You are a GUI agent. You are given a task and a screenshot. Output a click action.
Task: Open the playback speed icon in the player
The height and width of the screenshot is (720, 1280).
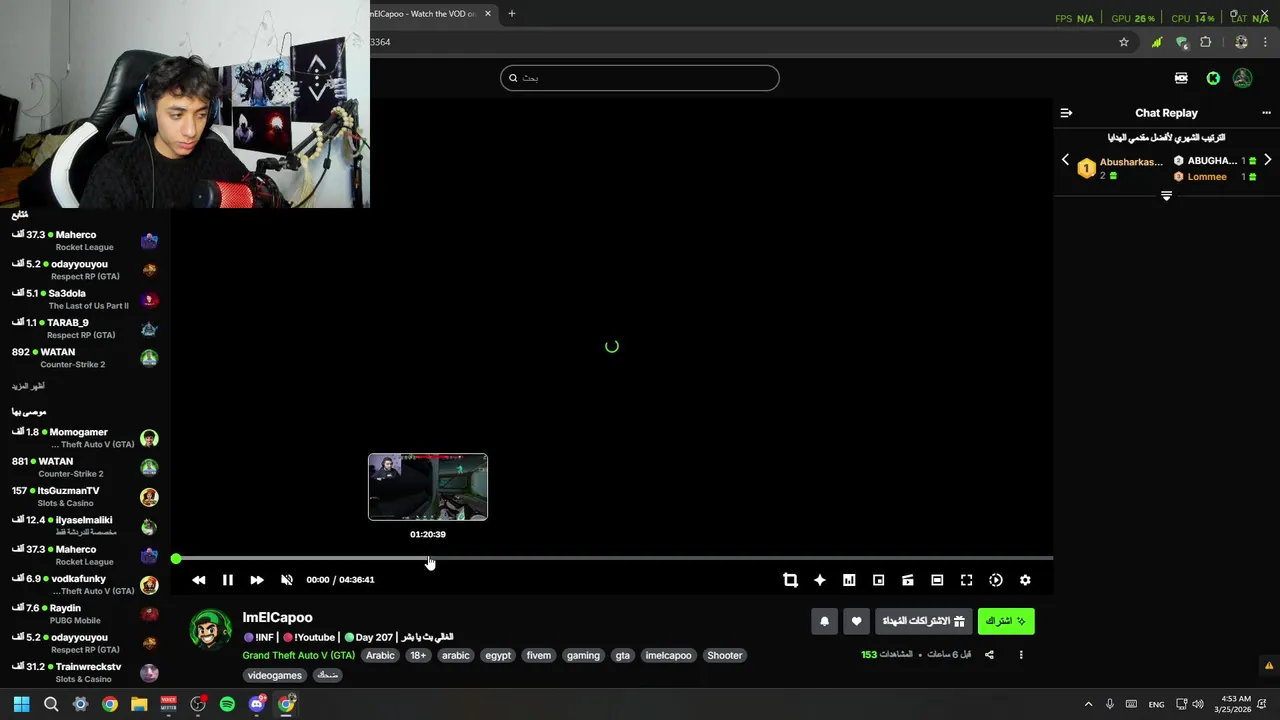point(996,580)
